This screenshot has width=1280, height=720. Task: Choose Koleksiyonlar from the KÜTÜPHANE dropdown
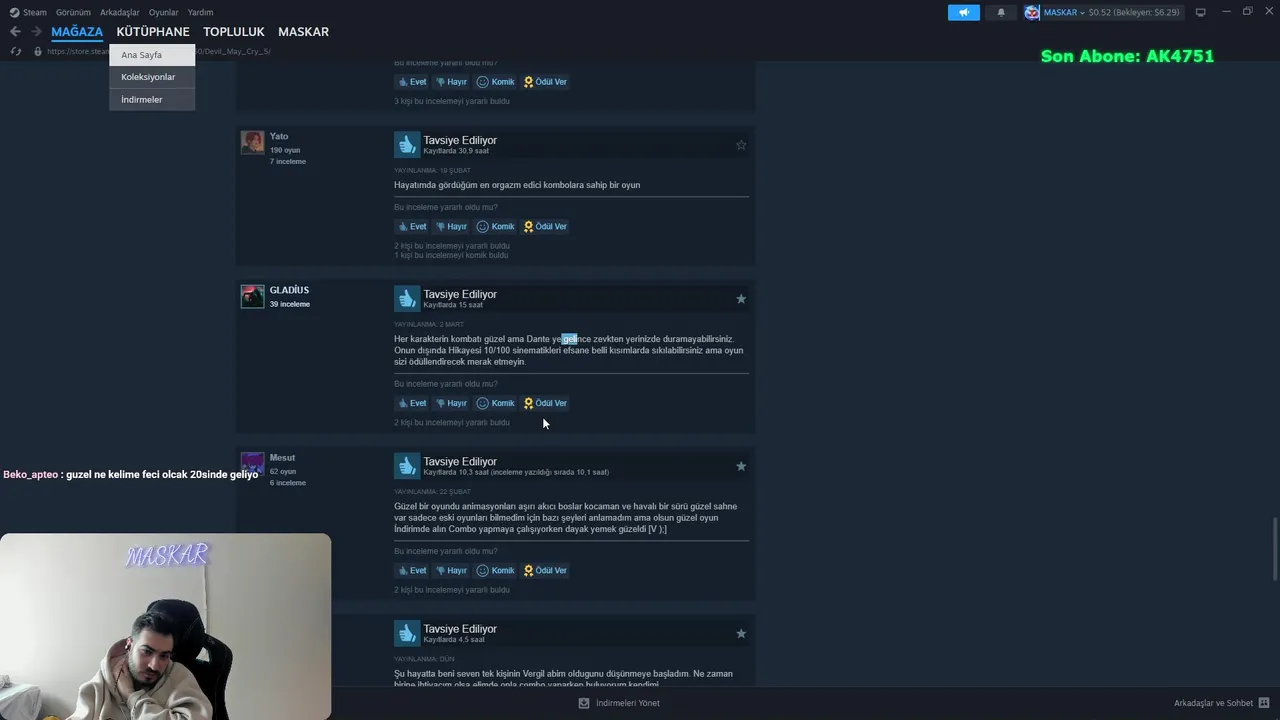[152, 77]
